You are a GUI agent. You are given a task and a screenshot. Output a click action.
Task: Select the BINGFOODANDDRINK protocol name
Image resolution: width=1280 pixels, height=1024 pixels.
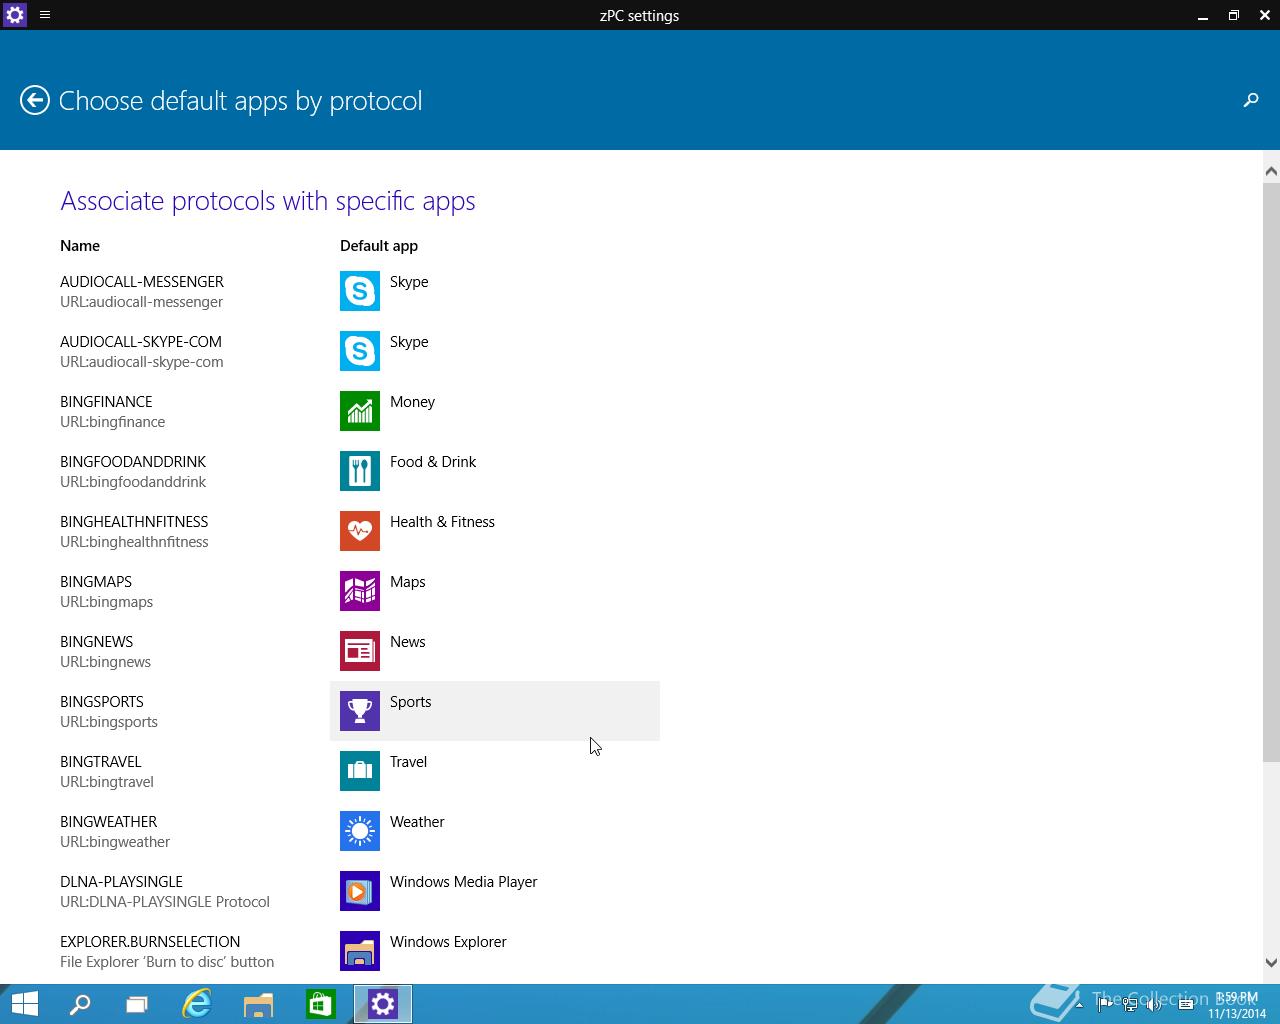click(x=133, y=462)
